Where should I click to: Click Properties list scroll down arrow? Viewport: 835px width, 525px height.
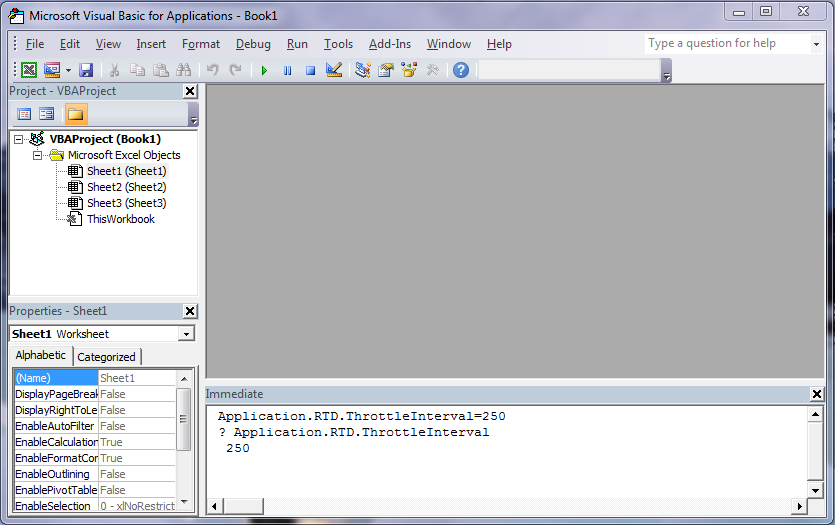coord(184,502)
